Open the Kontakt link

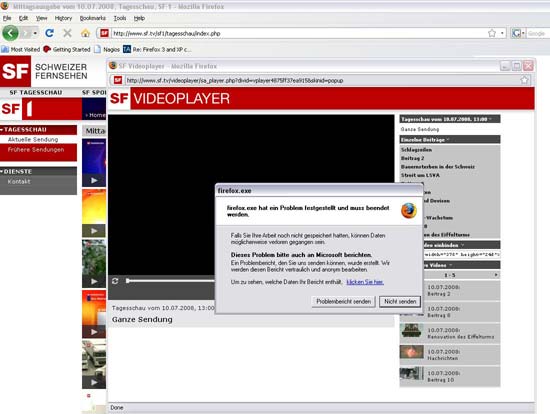(x=19, y=181)
